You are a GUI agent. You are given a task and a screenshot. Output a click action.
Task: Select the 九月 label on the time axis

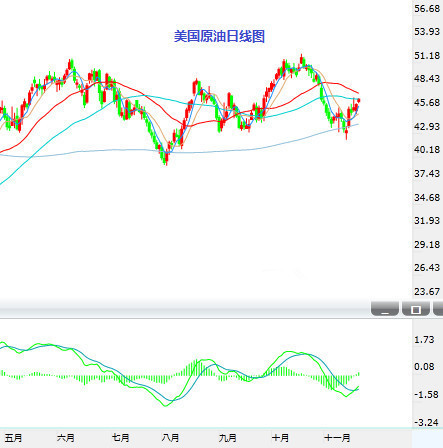click(228, 438)
